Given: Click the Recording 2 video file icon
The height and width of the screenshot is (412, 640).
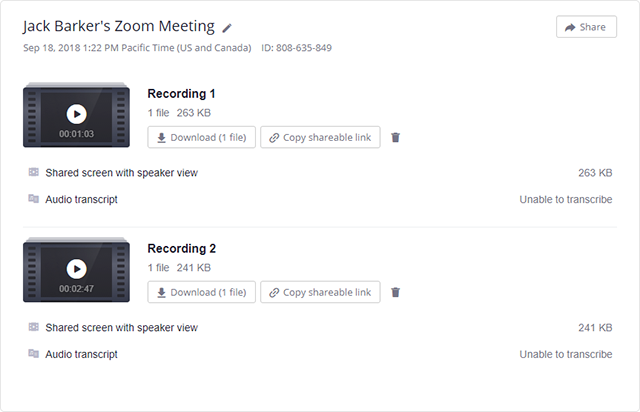Looking at the screenshot, I should (x=33, y=327).
